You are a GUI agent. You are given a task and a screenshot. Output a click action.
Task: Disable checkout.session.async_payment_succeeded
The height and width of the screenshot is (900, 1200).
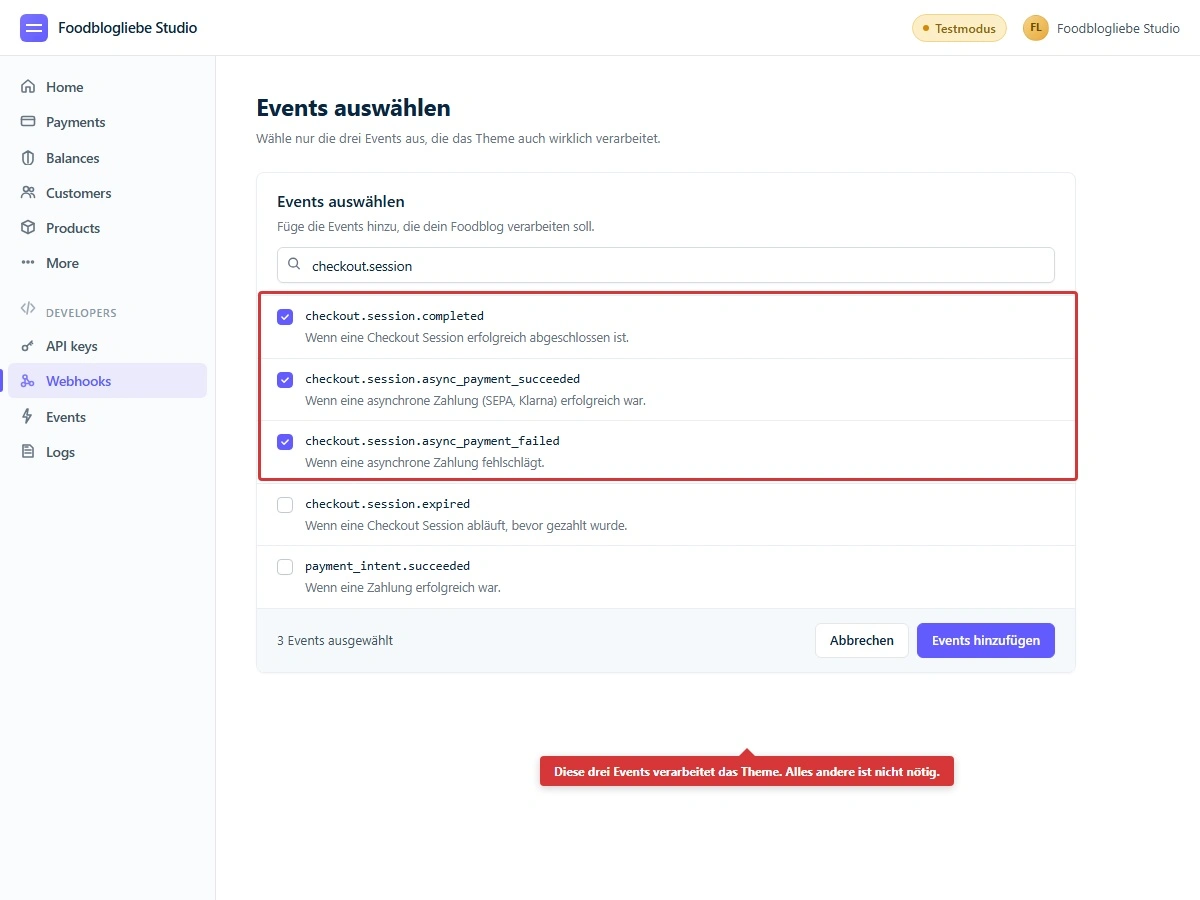pyautogui.click(x=285, y=379)
